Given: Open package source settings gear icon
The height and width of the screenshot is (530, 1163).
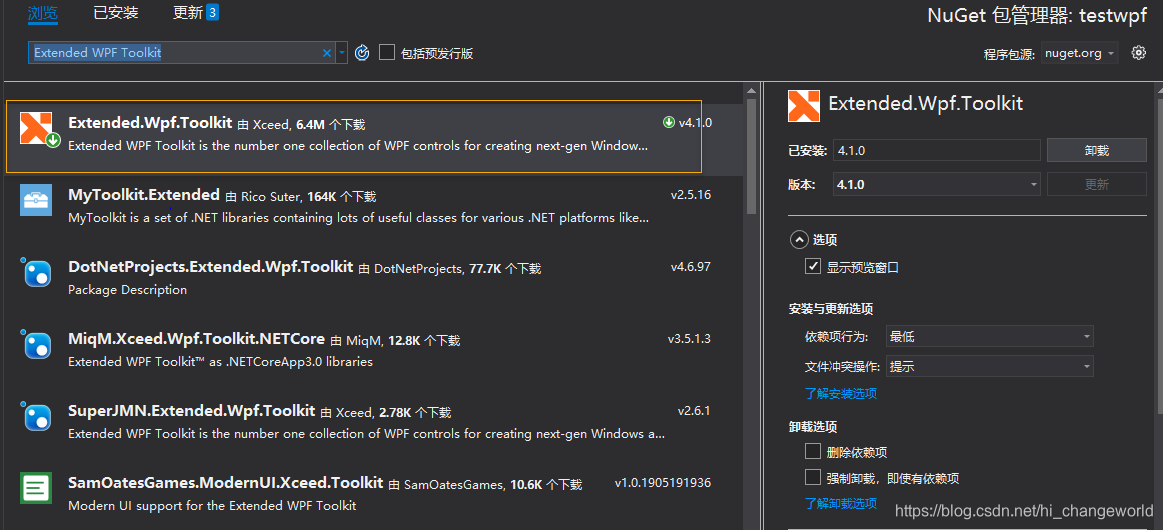Looking at the screenshot, I should [1139, 53].
